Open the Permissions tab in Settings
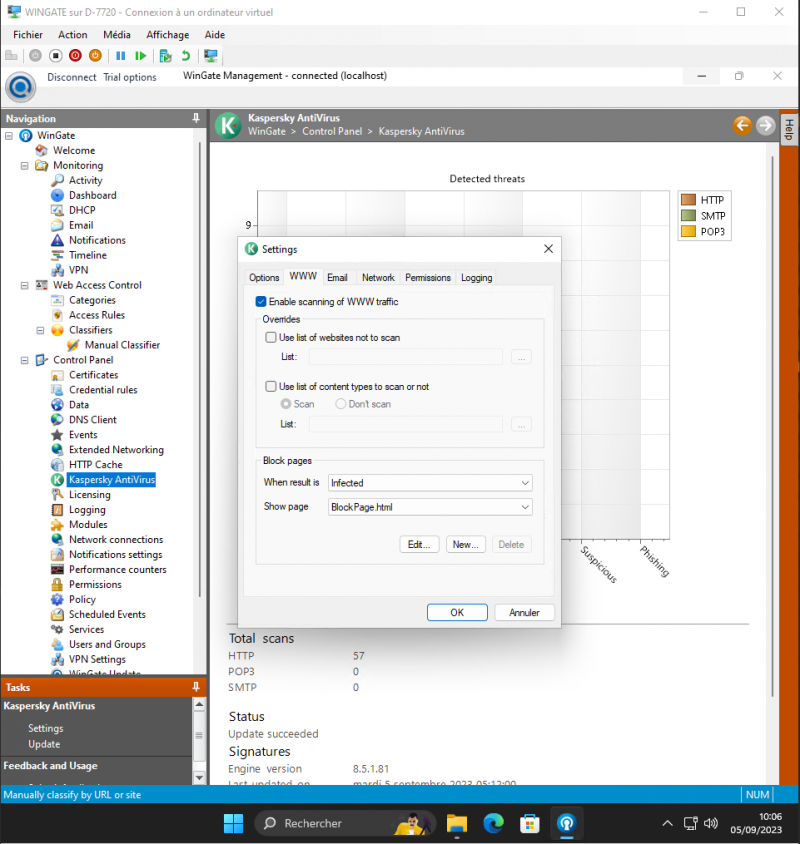 coord(428,278)
